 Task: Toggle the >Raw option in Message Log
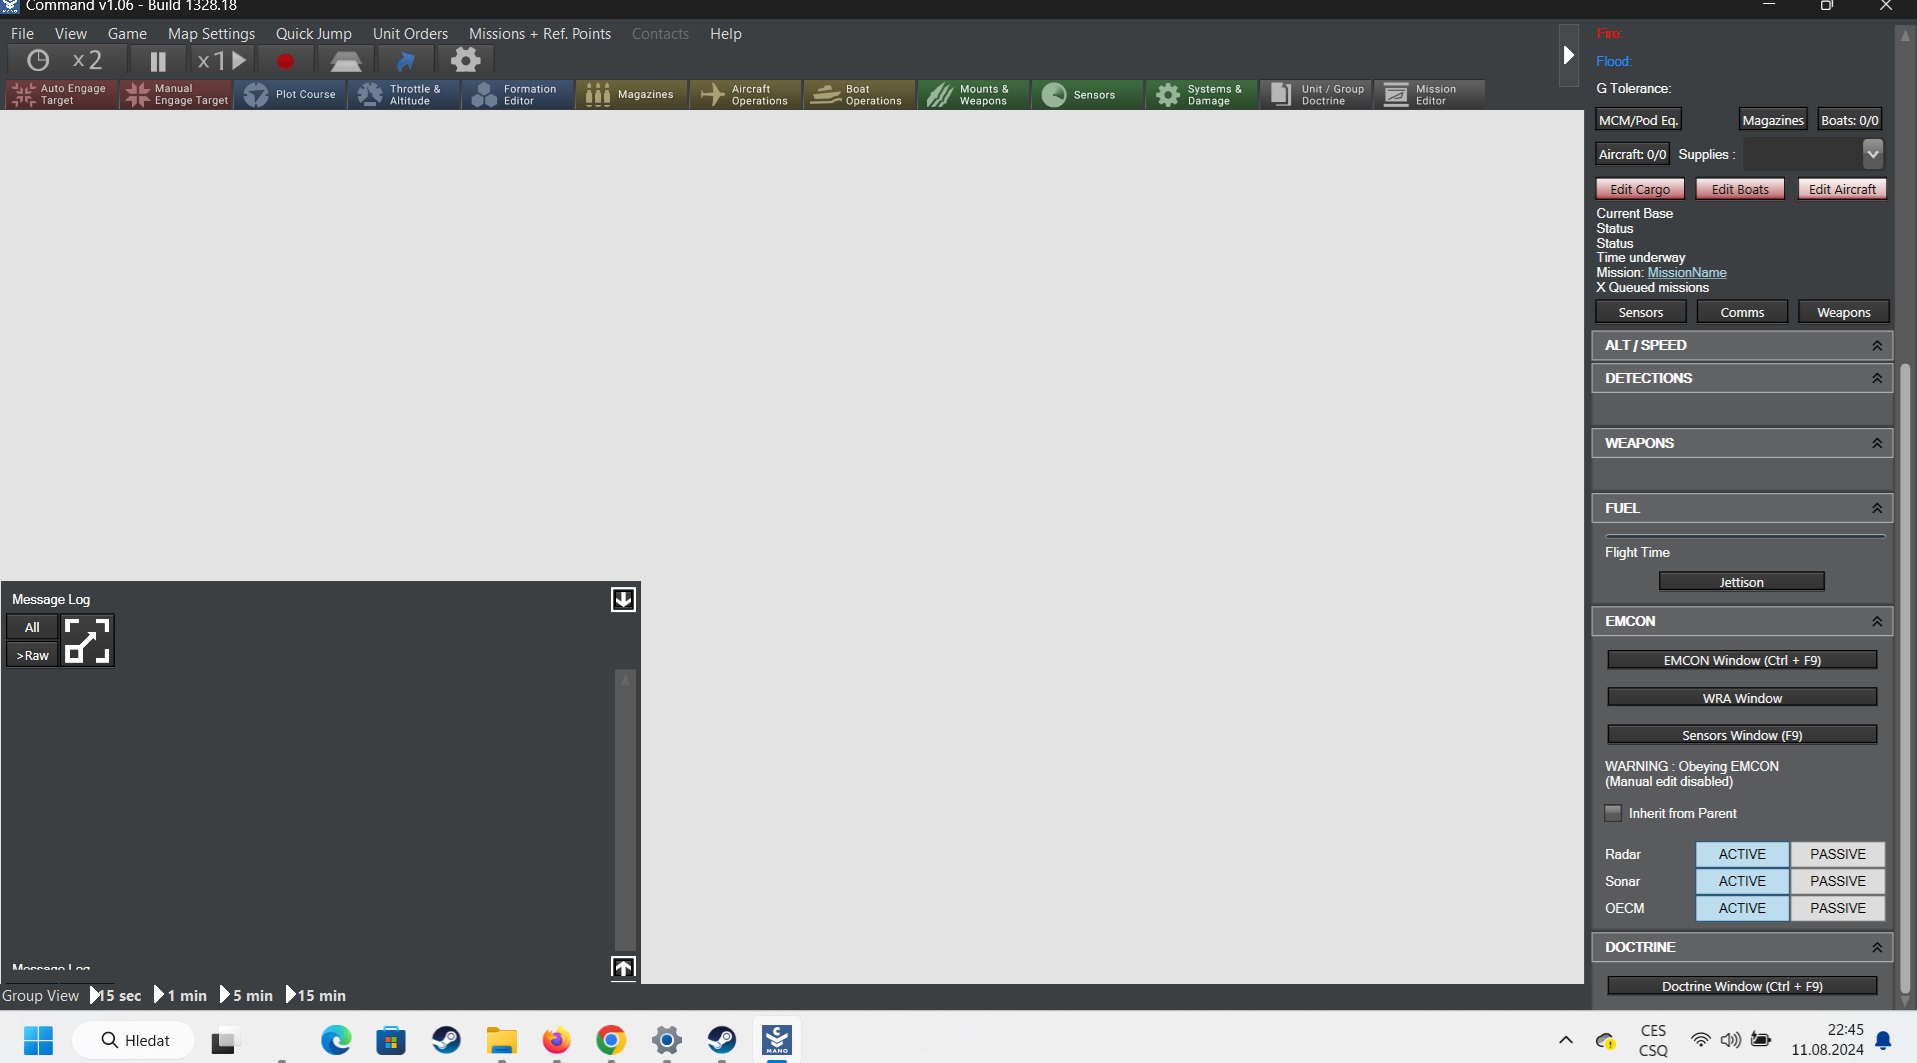coord(32,655)
